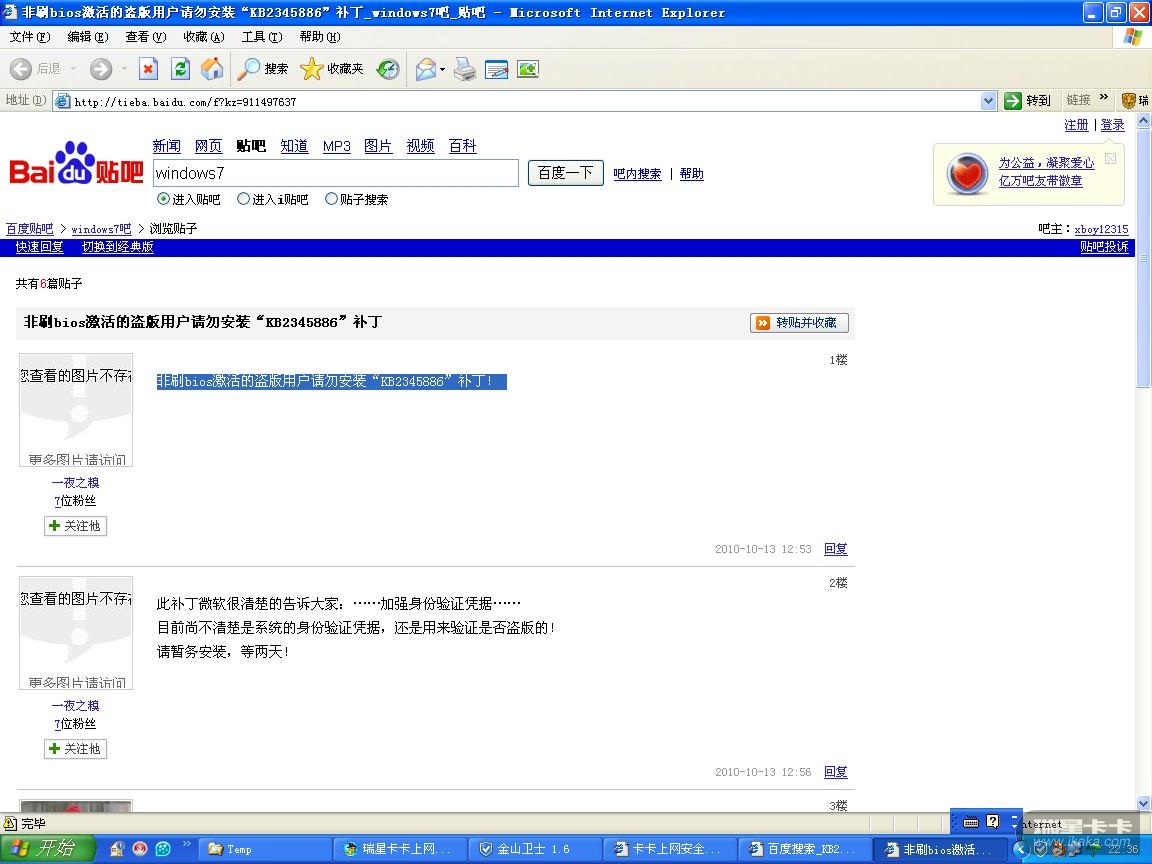Switch to 知道 Baidu tab link
1152x864 pixels.
(294, 146)
